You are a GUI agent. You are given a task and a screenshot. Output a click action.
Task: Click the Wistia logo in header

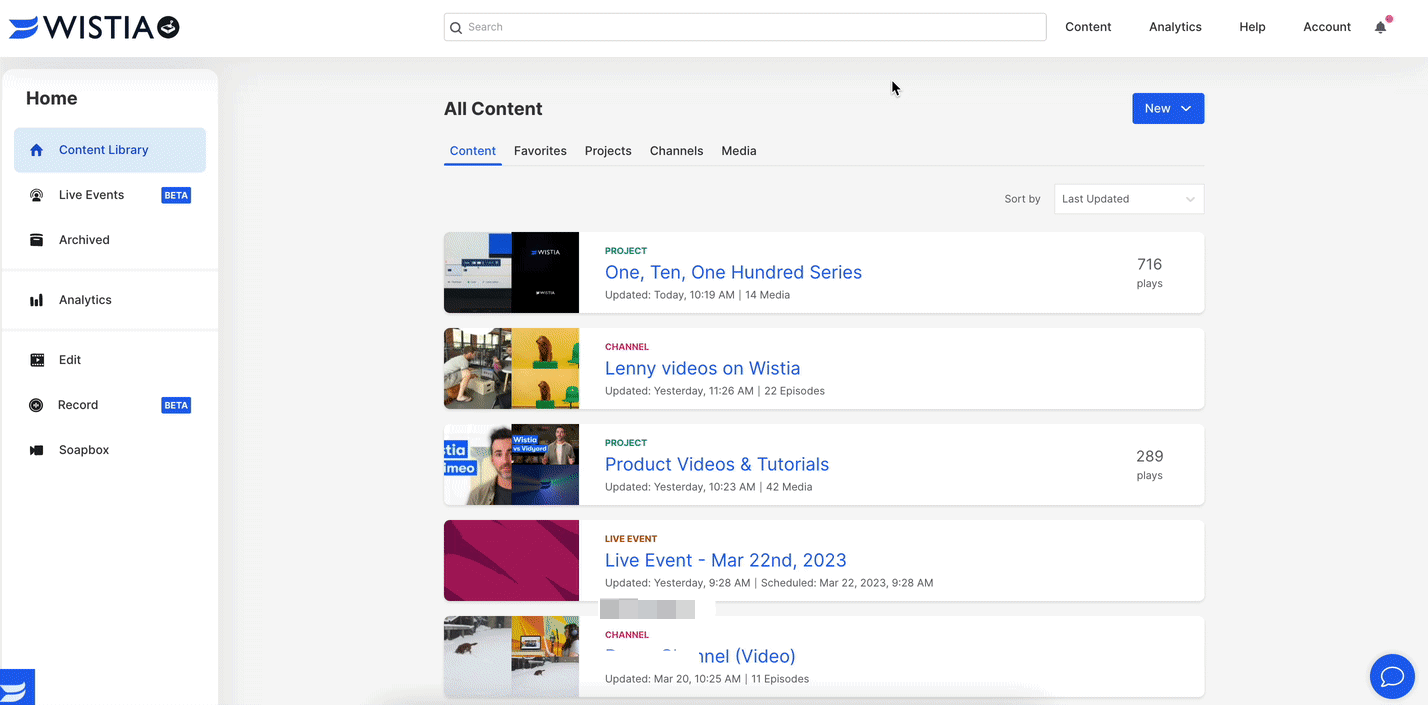(x=94, y=27)
